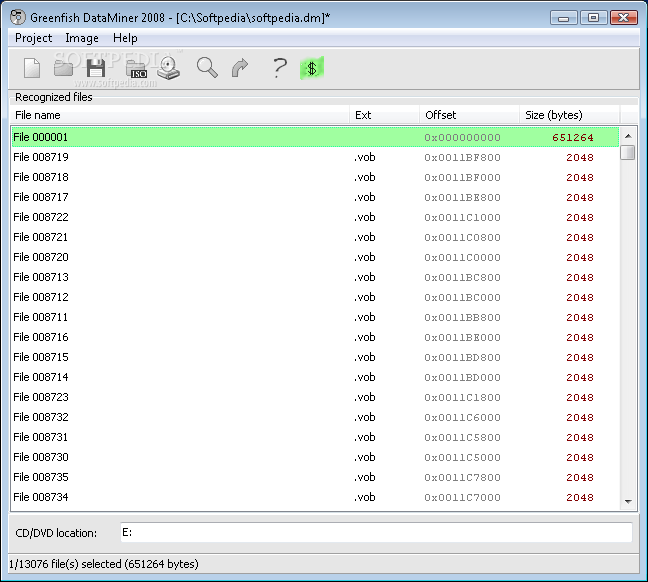The height and width of the screenshot is (582, 648).
Task: Close the DataMiner window
Action: pos(623,18)
